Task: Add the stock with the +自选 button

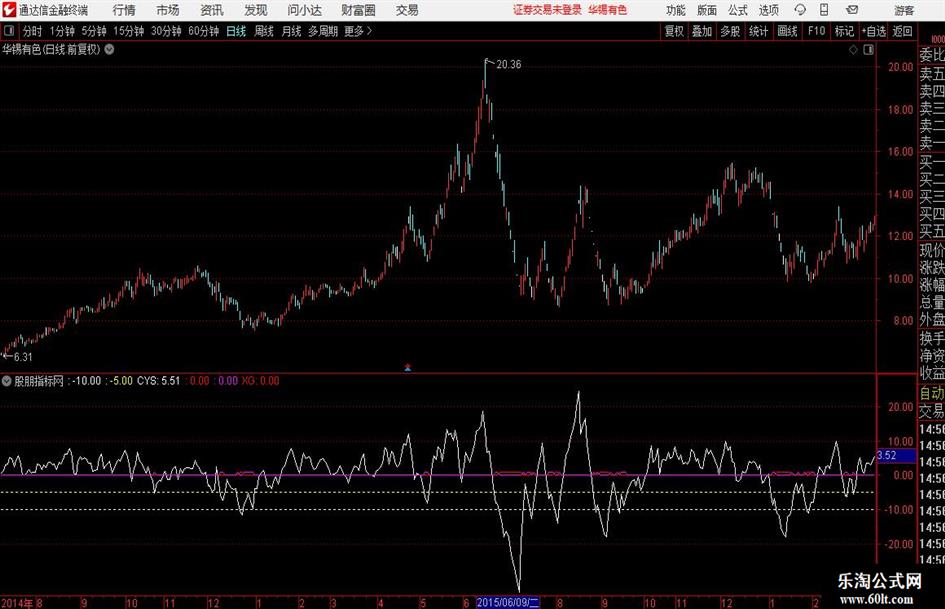Action: click(x=874, y=31)
